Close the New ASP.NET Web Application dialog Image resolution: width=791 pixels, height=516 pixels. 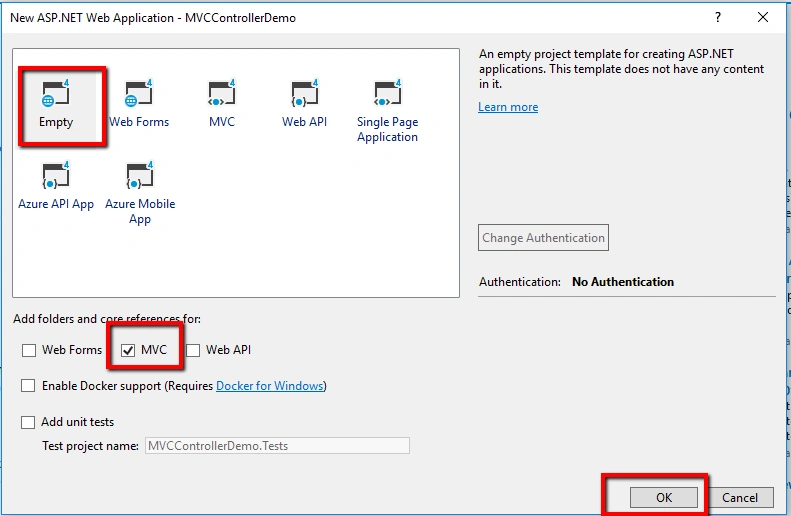point(763,18)
